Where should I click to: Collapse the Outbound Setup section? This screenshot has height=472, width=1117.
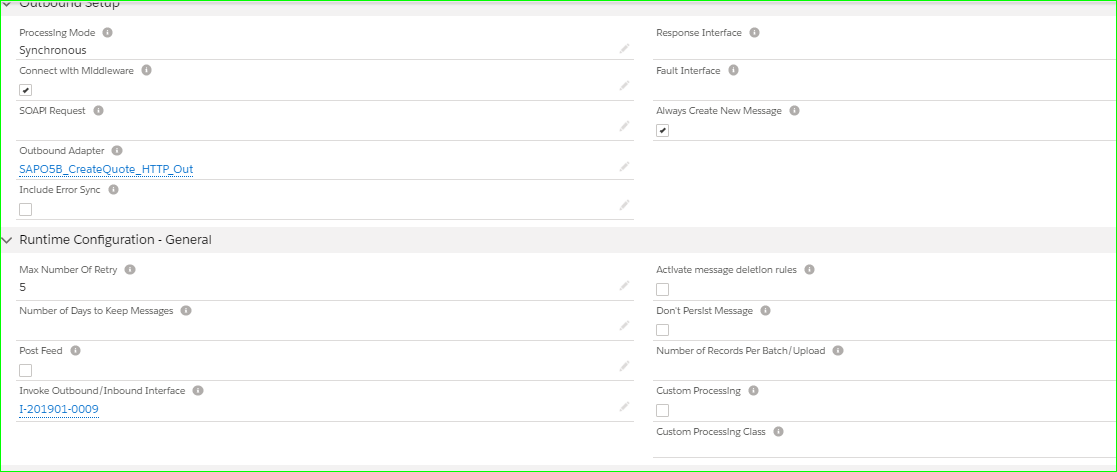click(6, 4)
